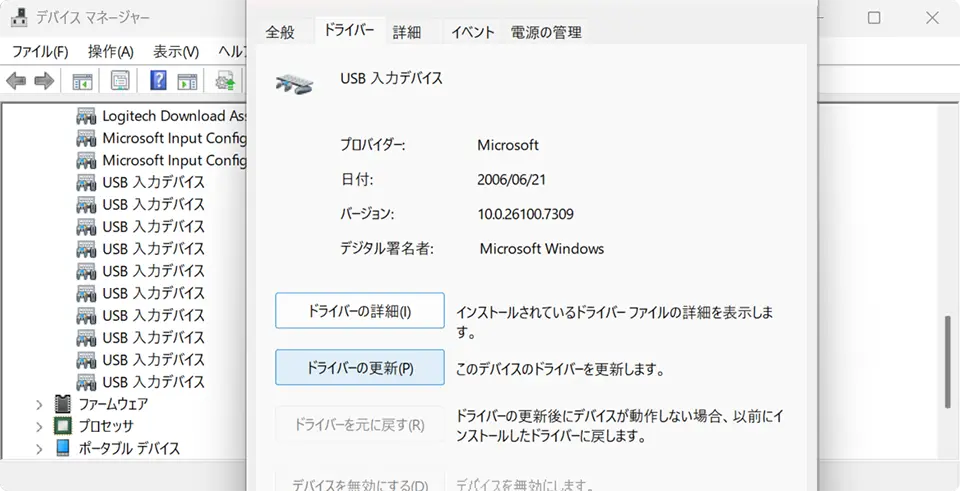Screen dimensions: 960x491
Task: Select the Logitech Download Assistant device icon
Action: (87, 116)
